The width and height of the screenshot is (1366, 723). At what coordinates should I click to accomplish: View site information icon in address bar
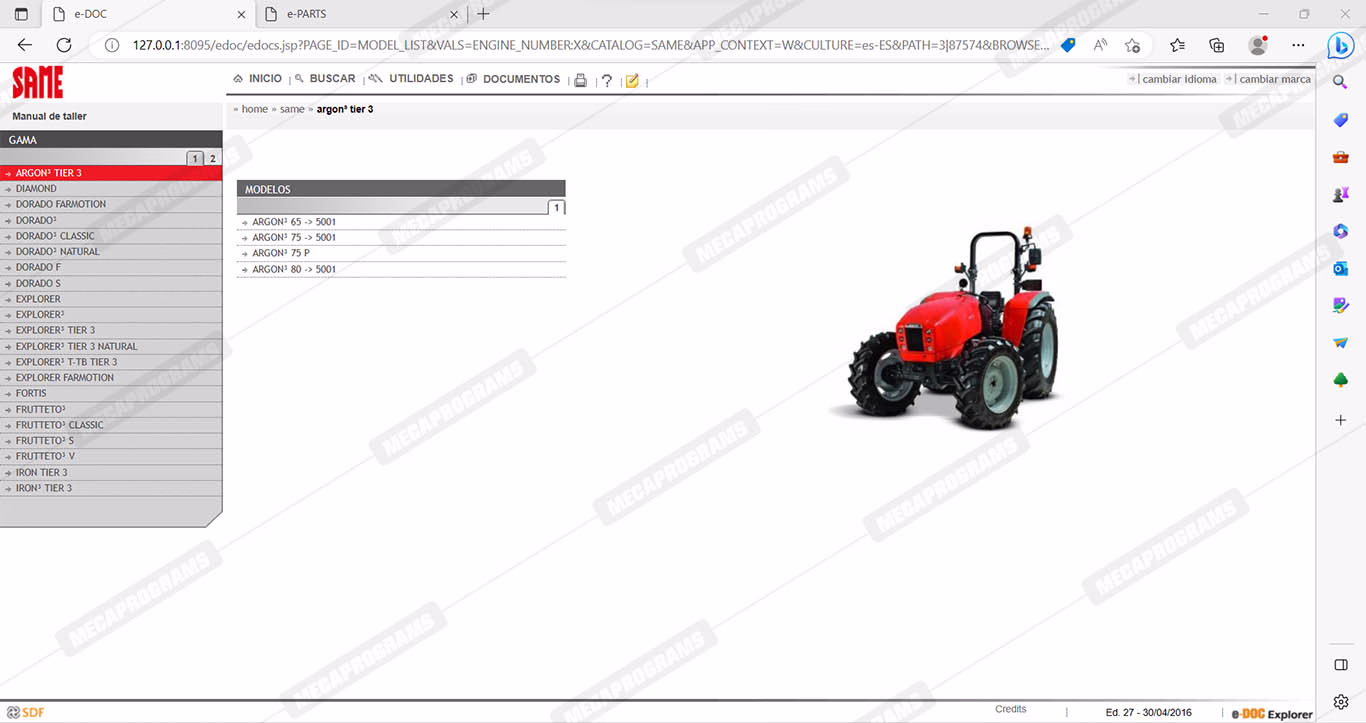coord(112,45)
